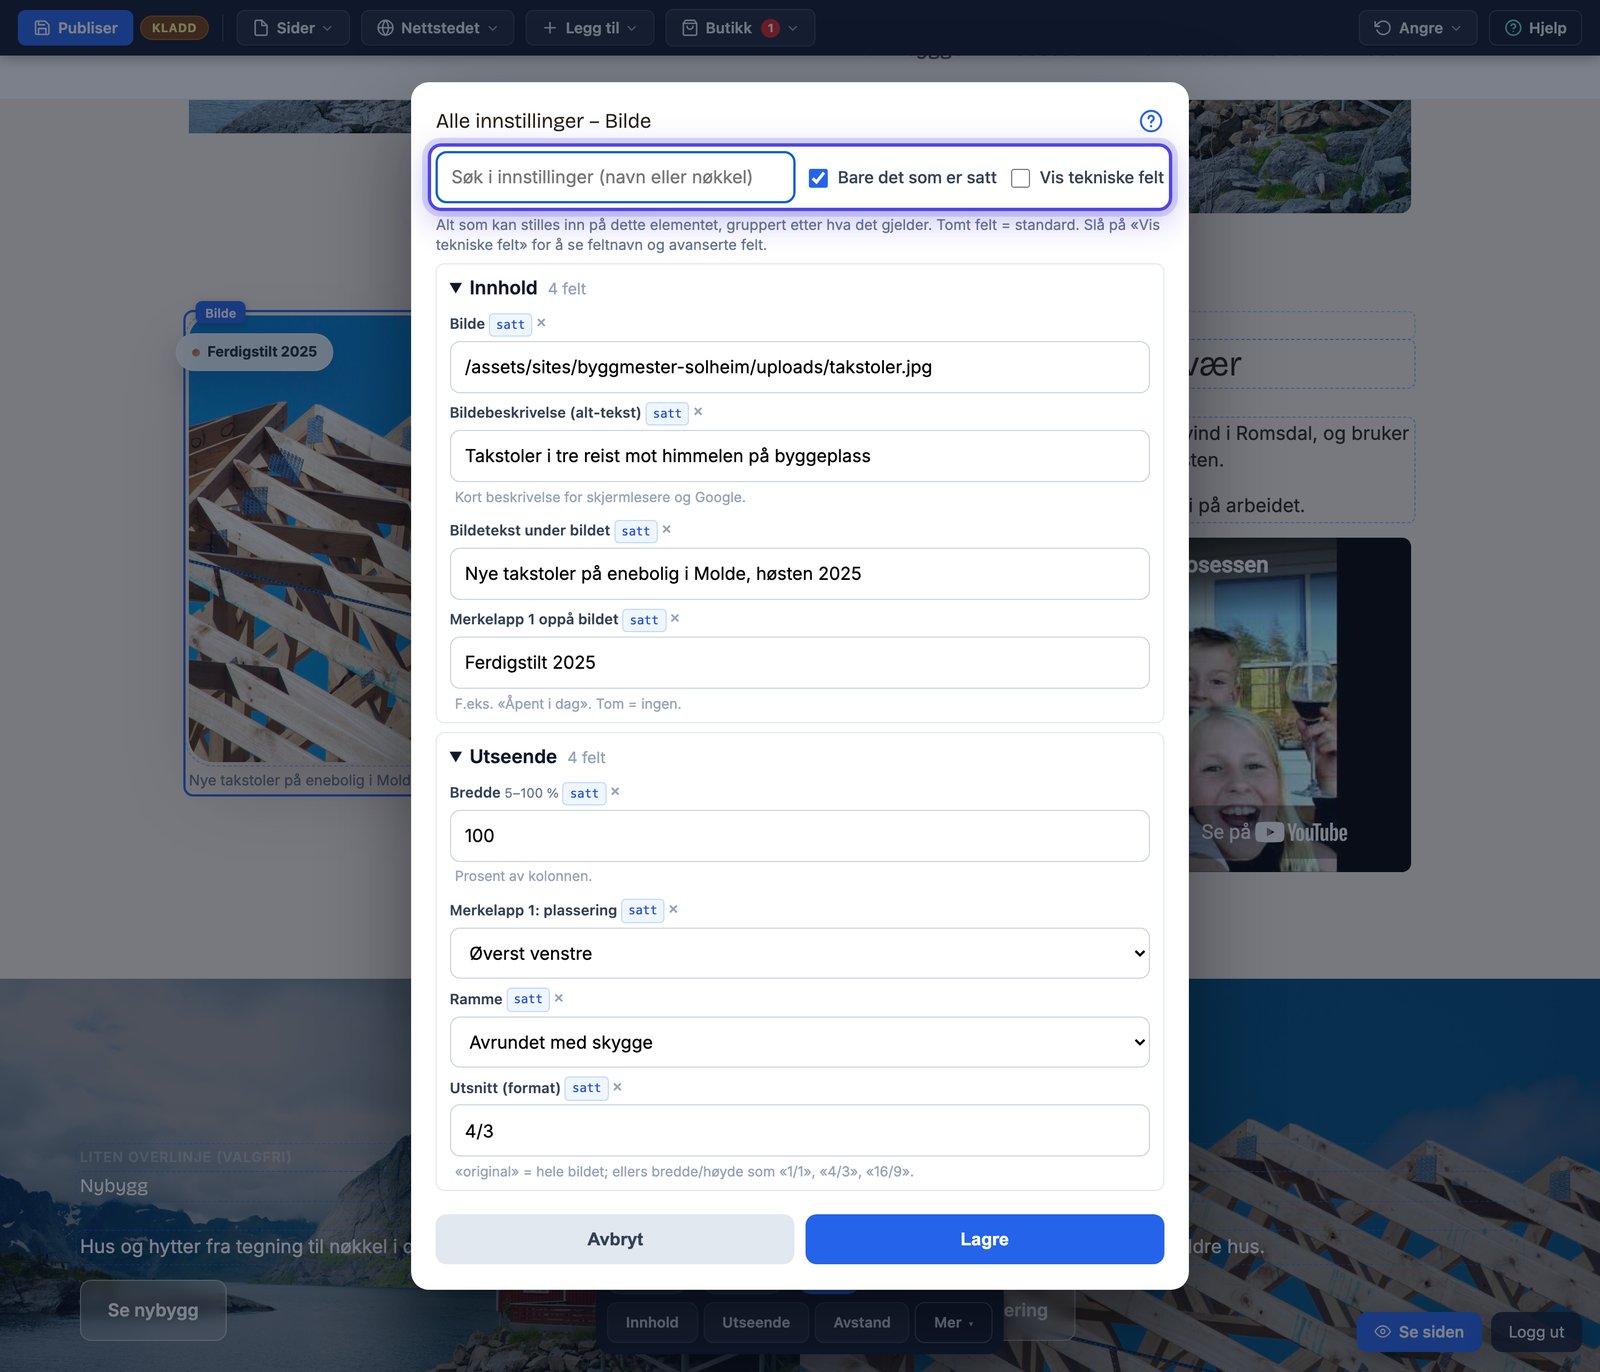This screenshot has height=1372, width=1600.
Task: Reset the Bredde setting with its ×
Action: 615,792
